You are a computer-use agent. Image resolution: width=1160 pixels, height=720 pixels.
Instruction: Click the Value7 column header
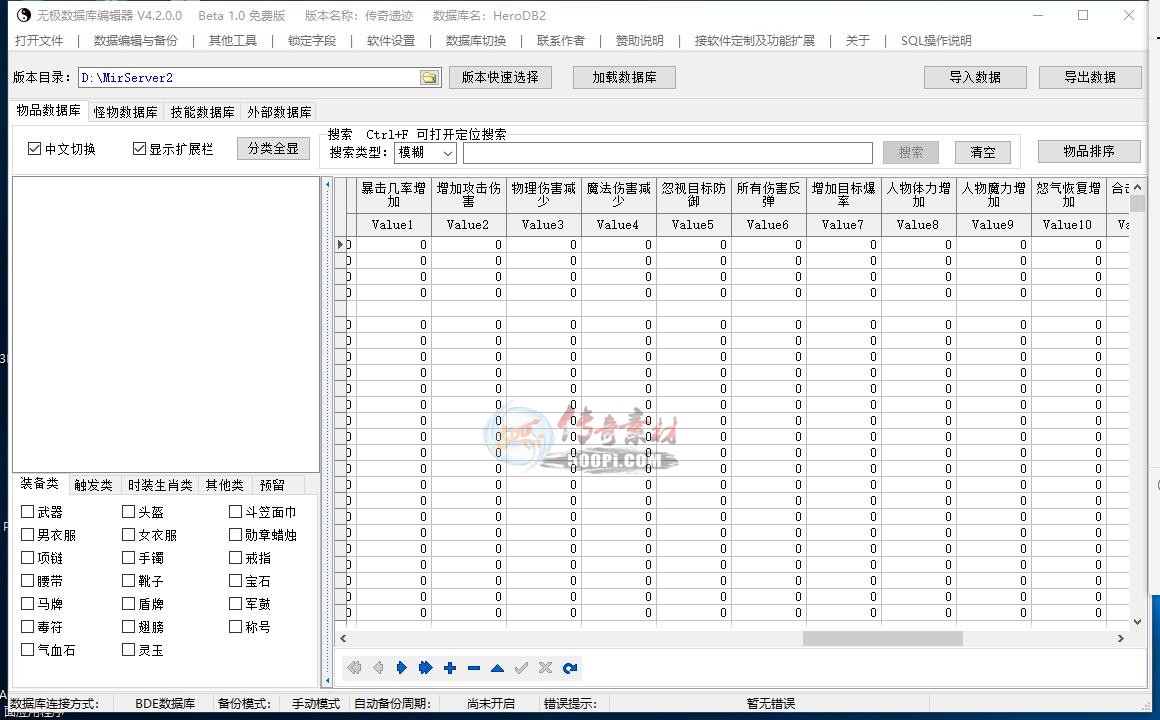point(843,225)
